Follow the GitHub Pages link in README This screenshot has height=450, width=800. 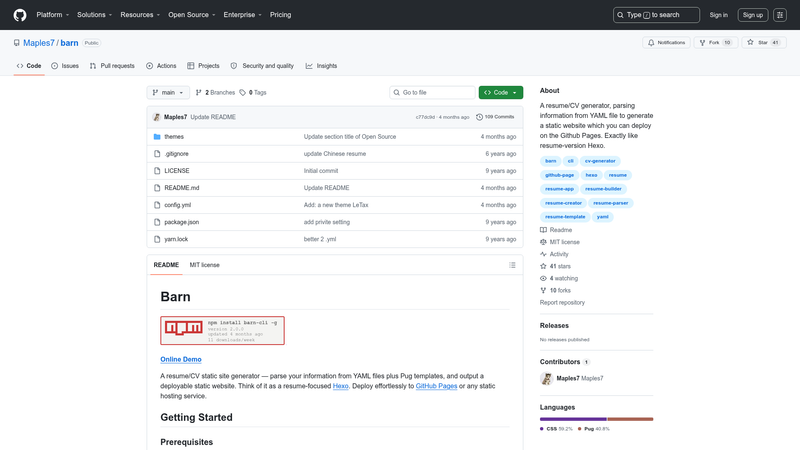tap(436, 386)
